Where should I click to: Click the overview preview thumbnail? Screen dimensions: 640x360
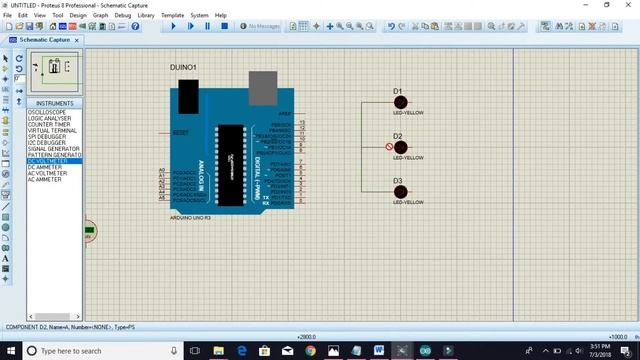coord(55,72)
